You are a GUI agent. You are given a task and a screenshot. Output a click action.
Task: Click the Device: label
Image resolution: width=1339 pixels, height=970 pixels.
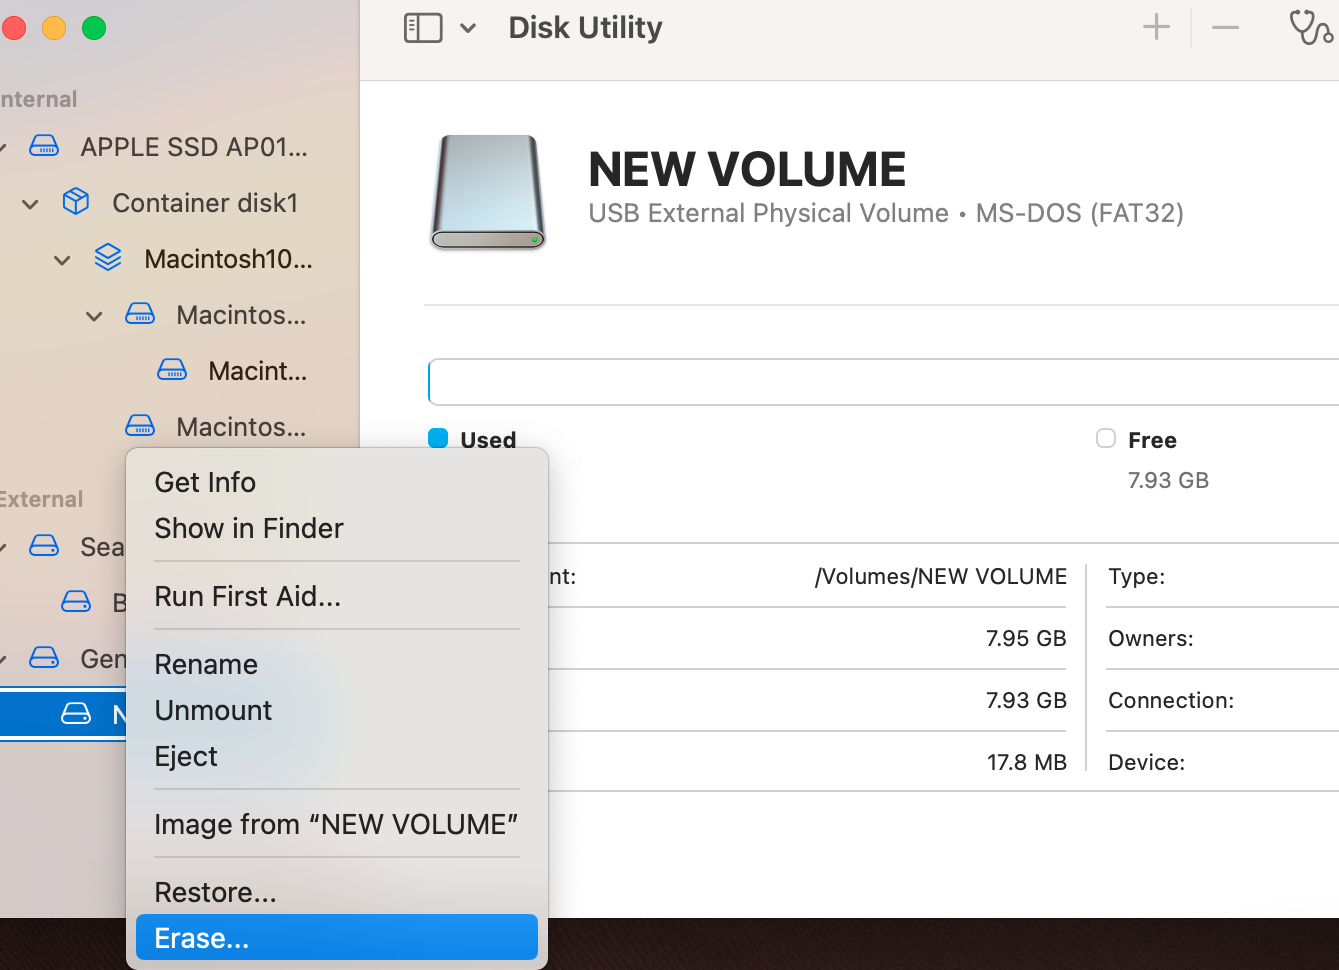pos(1146,762)
